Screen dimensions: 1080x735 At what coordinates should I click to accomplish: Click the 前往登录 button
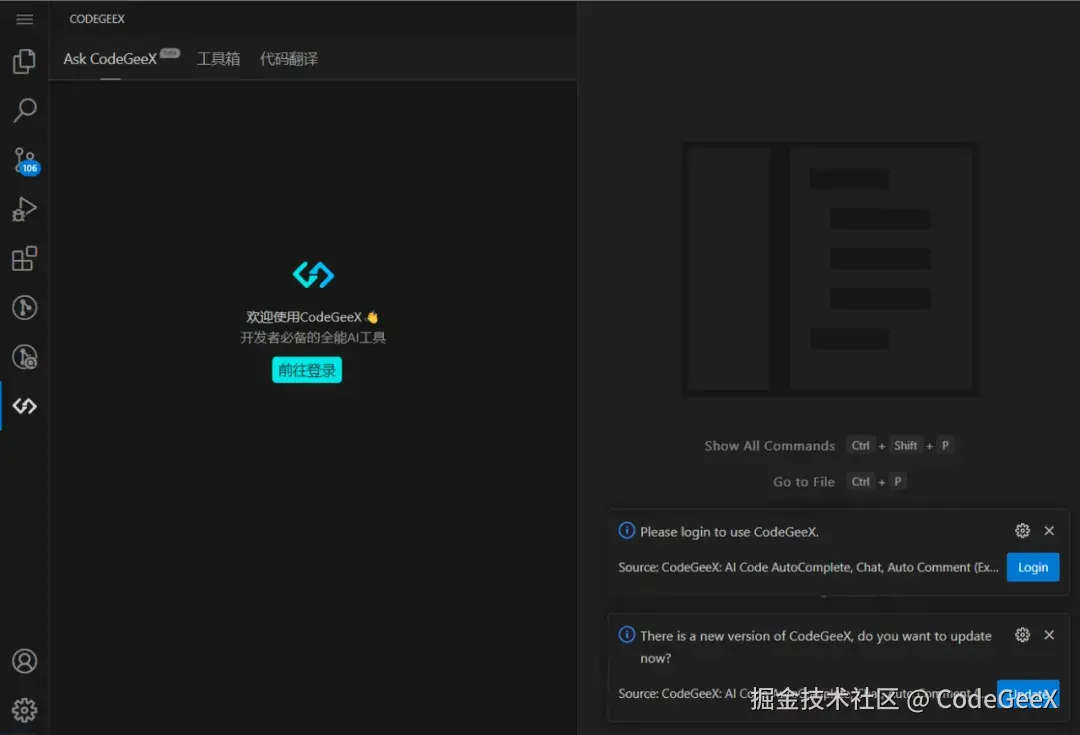[x=307, y=370]
